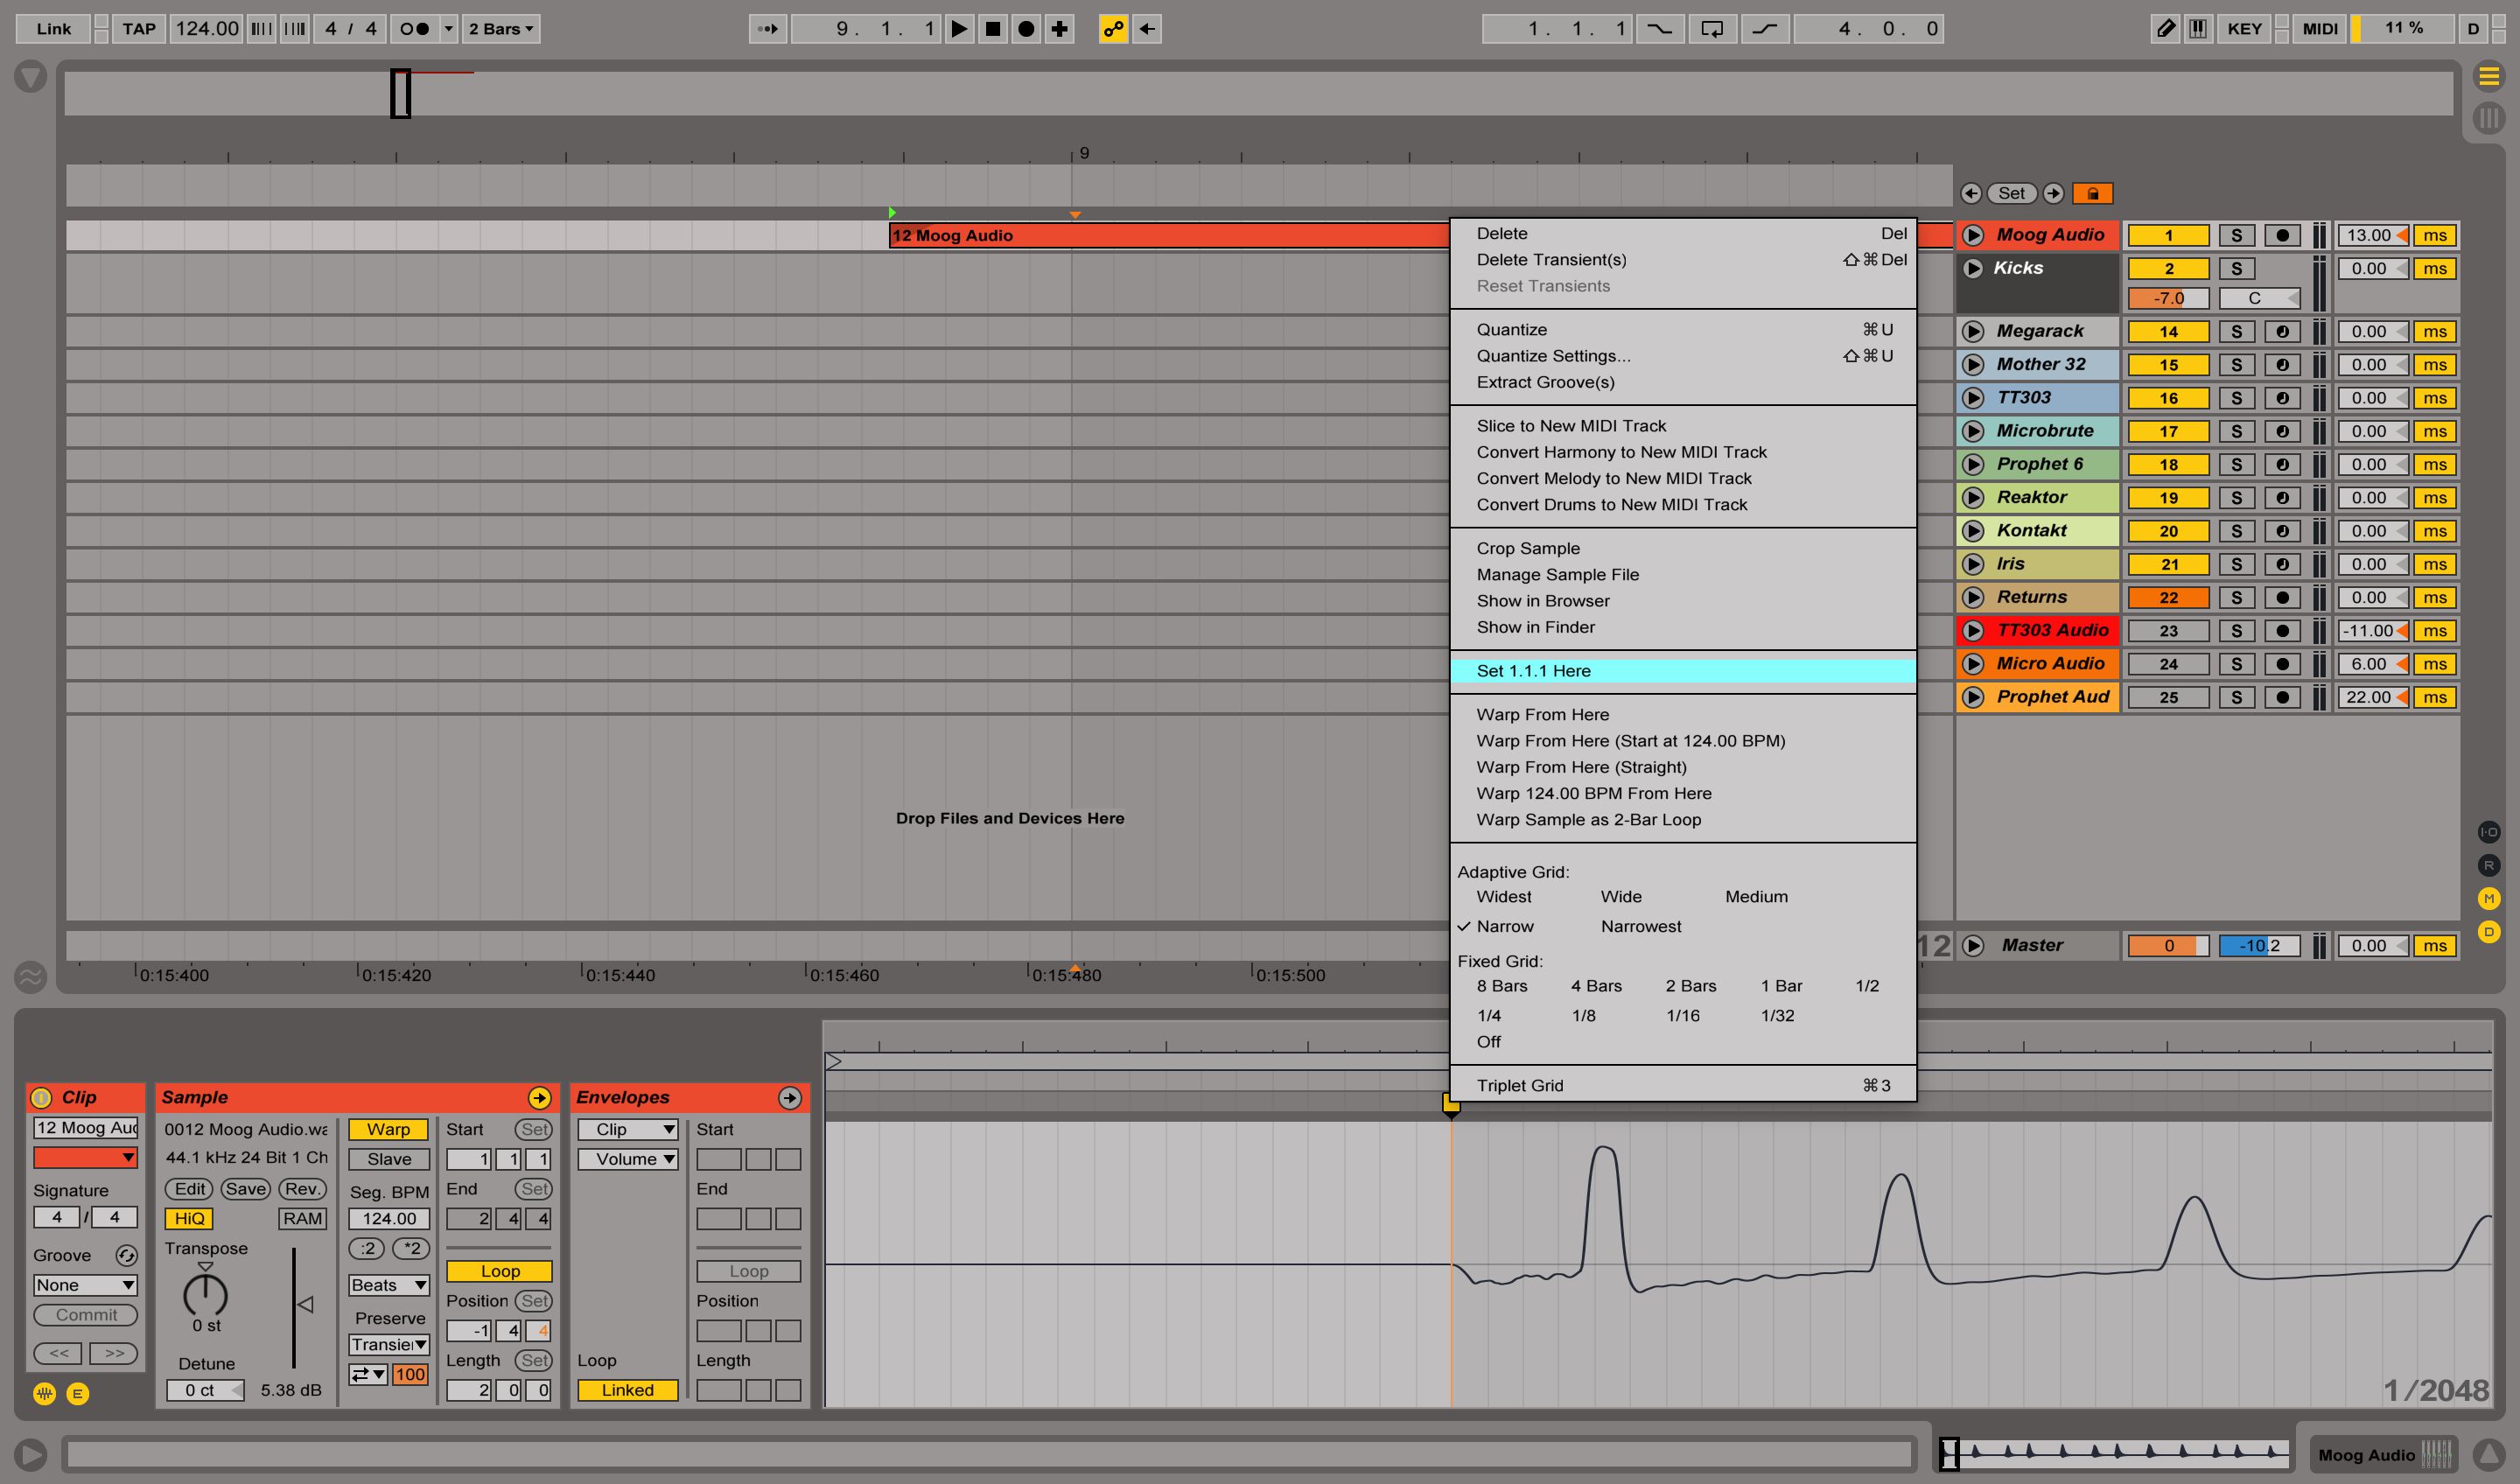Open the Volume envelope control chooser

pos(627,1159)
